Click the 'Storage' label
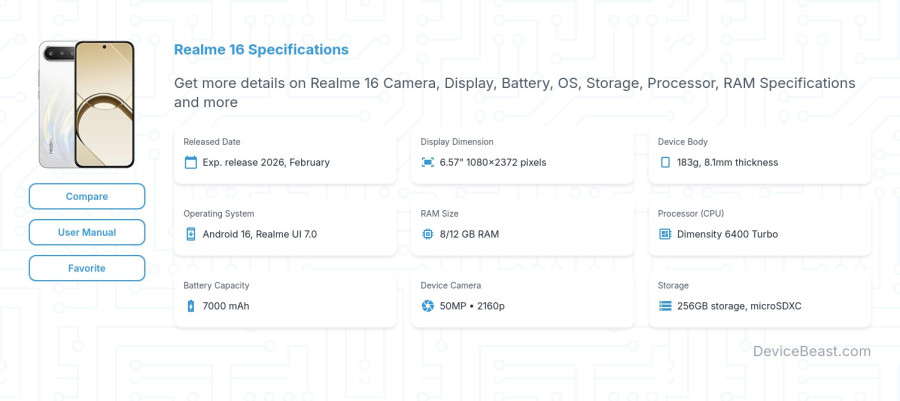 [x=673, y=285]
